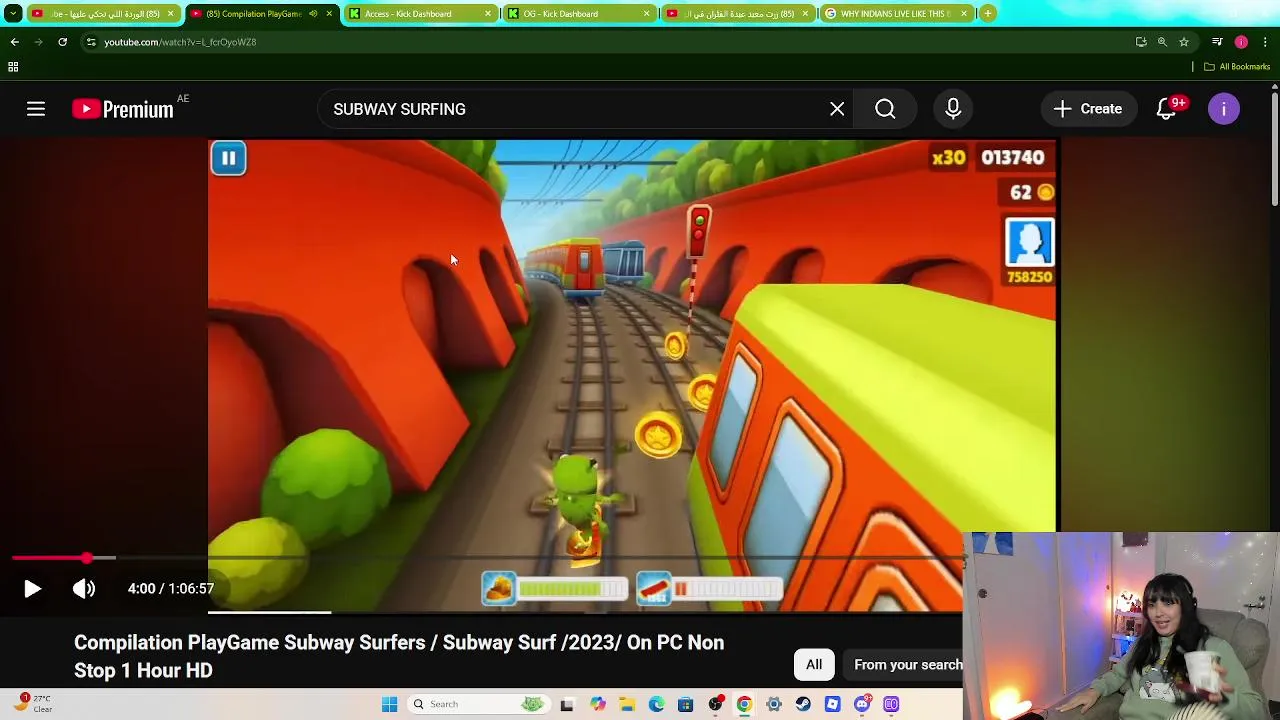
Task: View site information icon in address bar
Action: (91, 42)
